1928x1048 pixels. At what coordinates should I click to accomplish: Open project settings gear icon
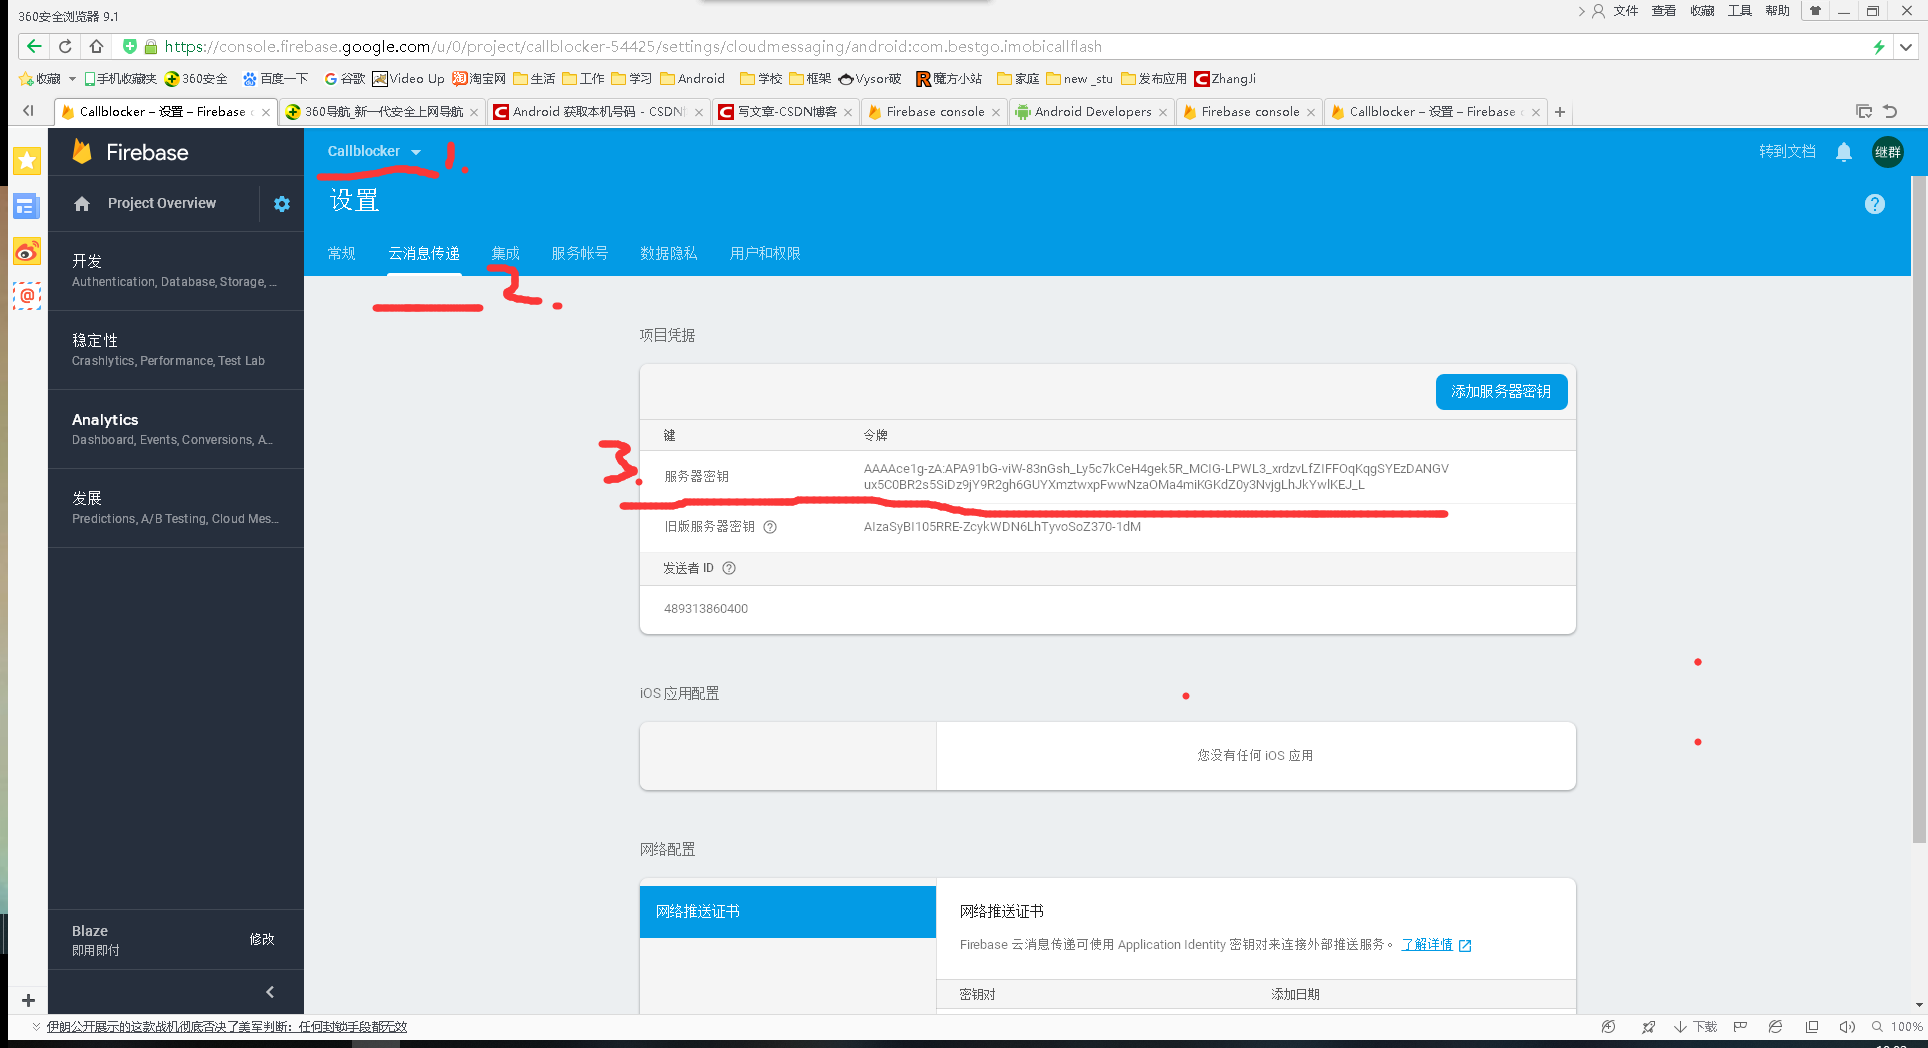282,204
